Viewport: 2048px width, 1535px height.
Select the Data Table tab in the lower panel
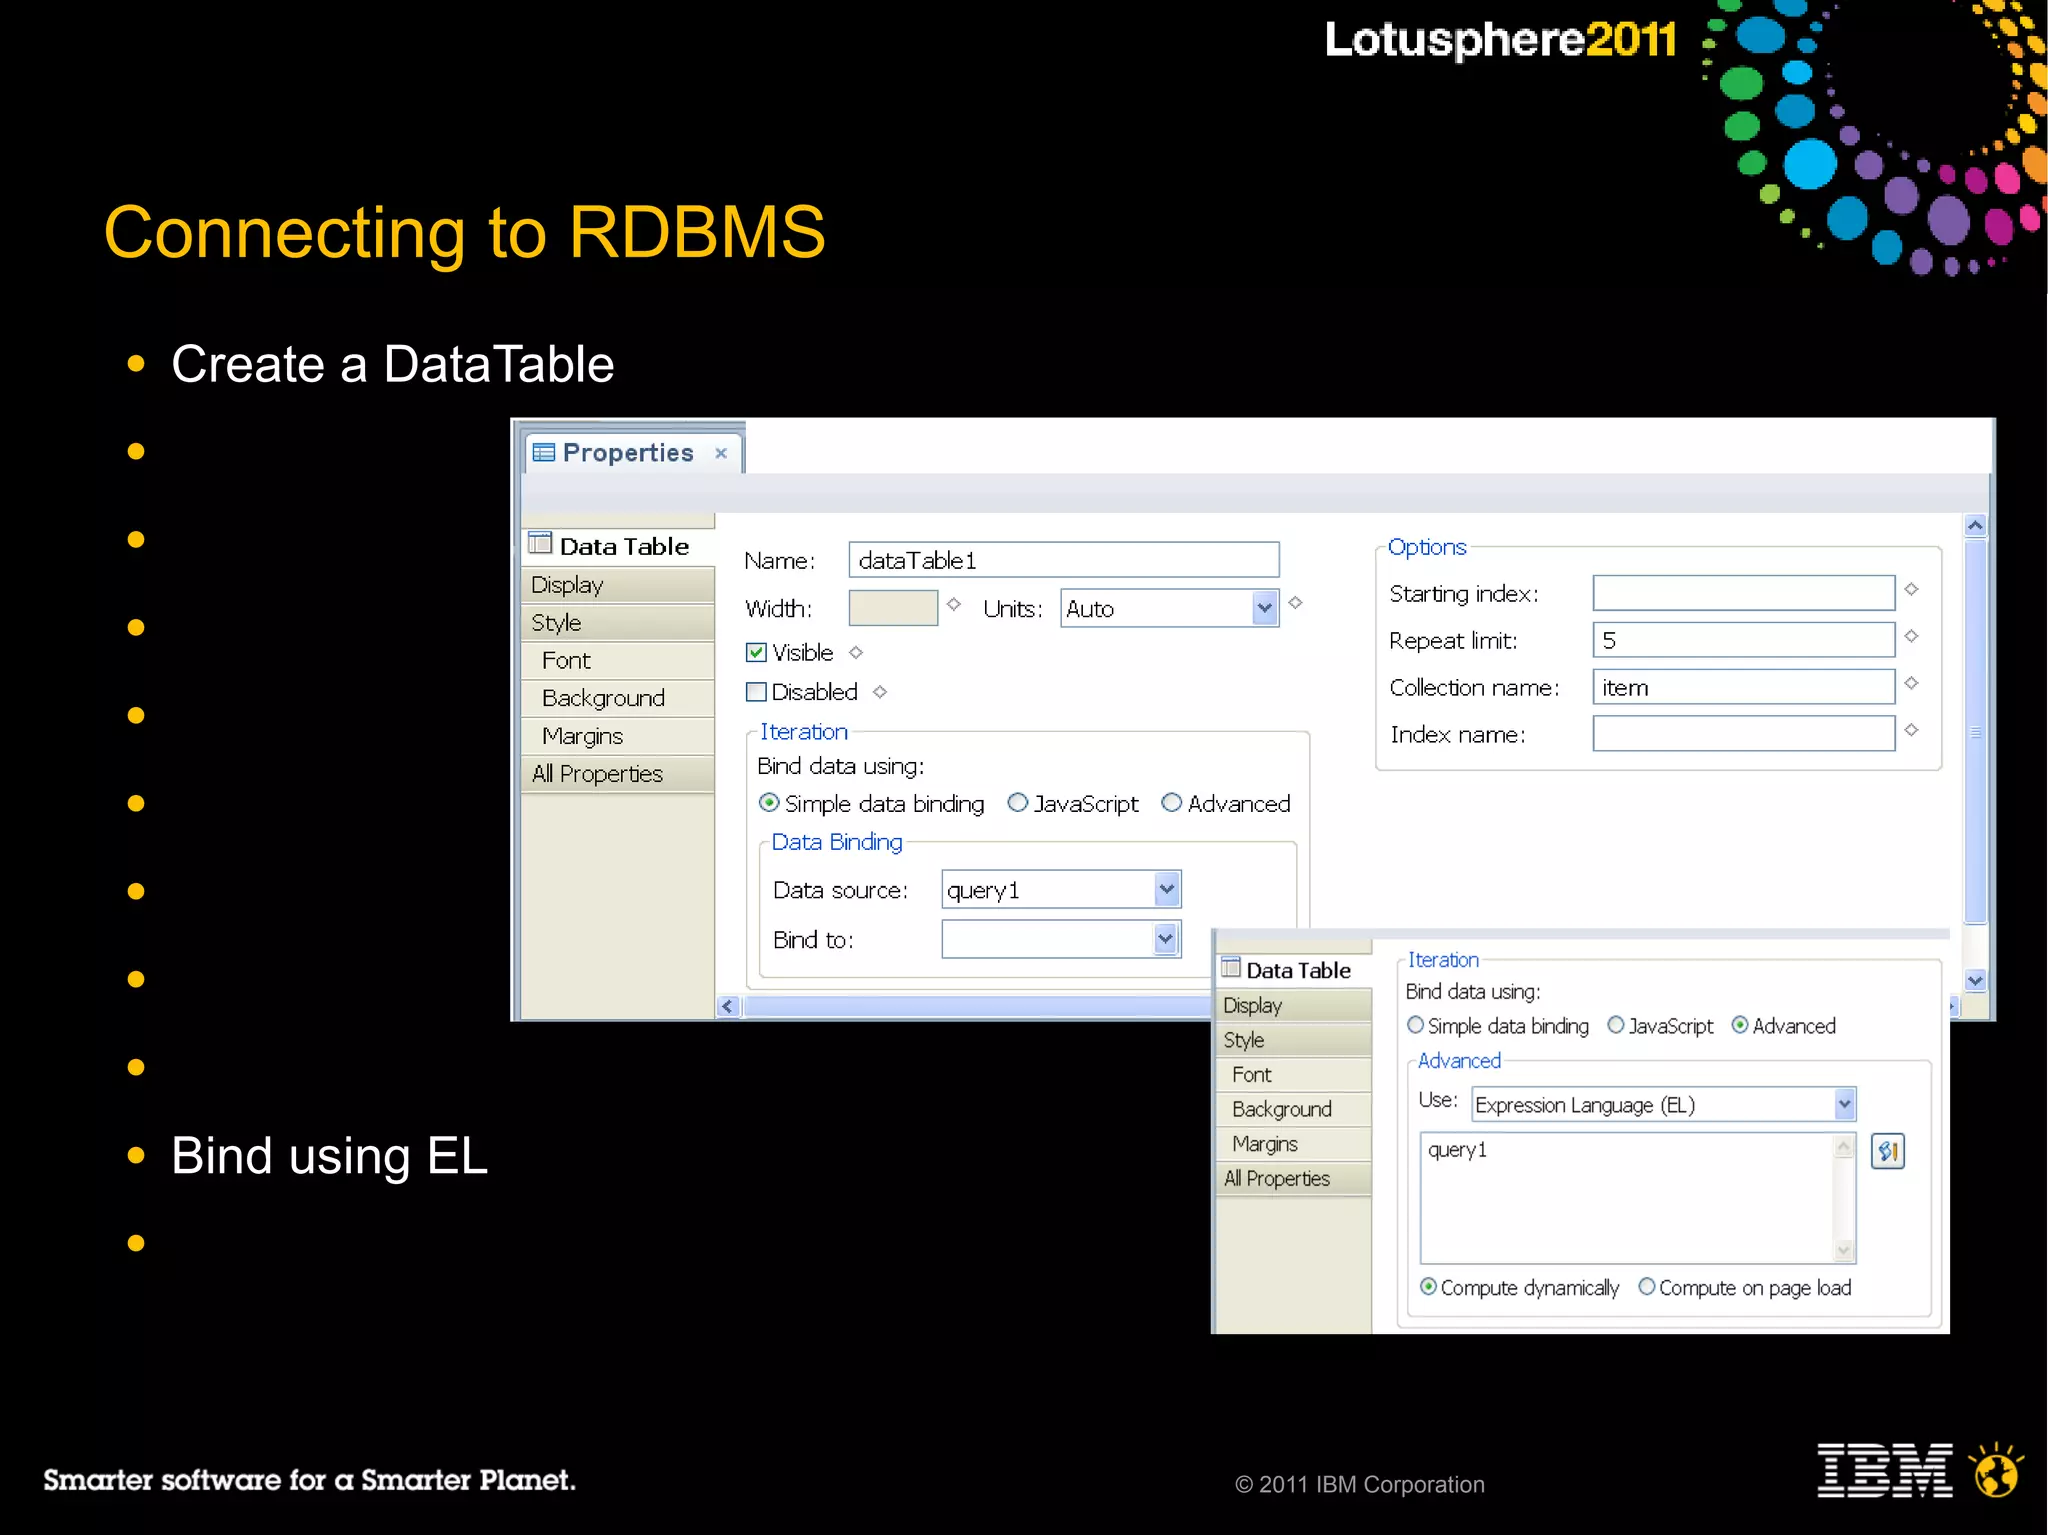pos(1293,970)
